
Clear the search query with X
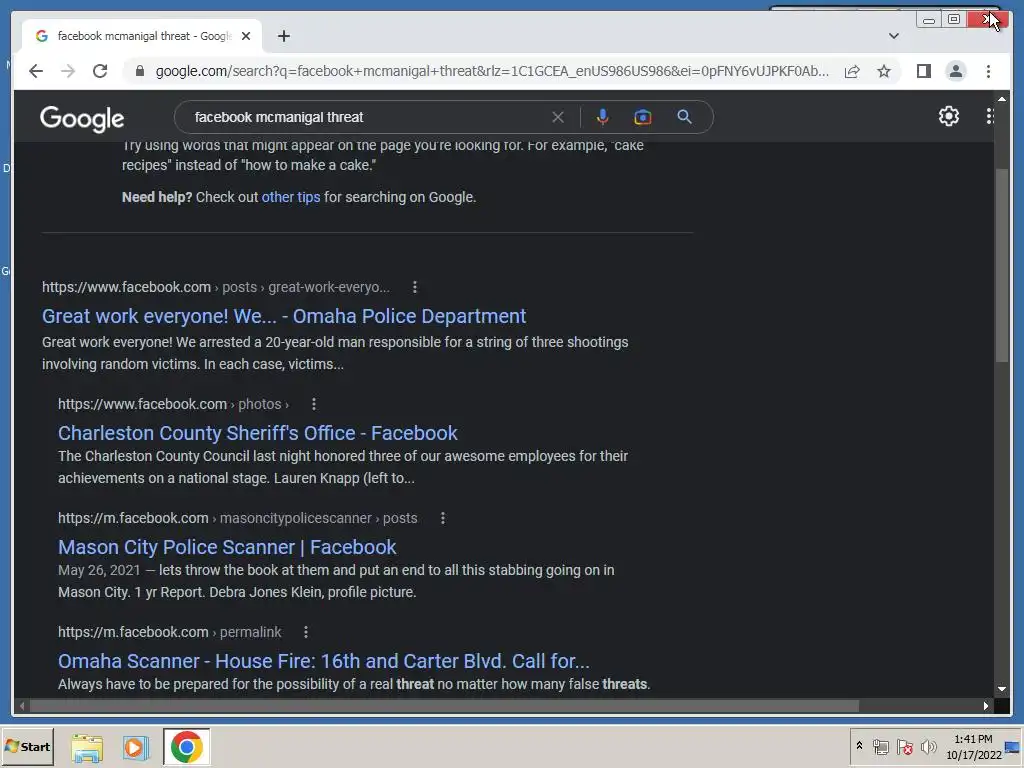click(x=558, y=118)
